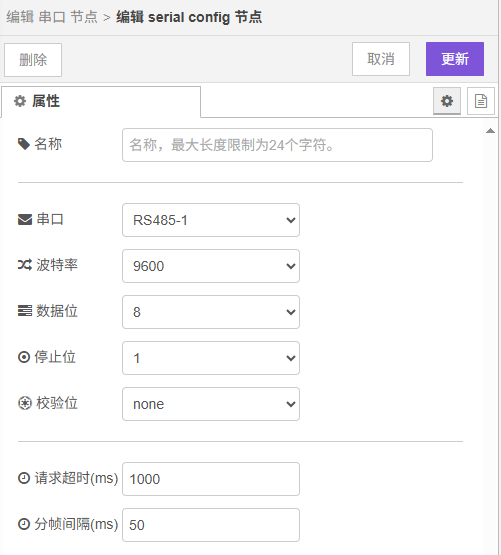Focus the 名称 text input field

point(277,145)
